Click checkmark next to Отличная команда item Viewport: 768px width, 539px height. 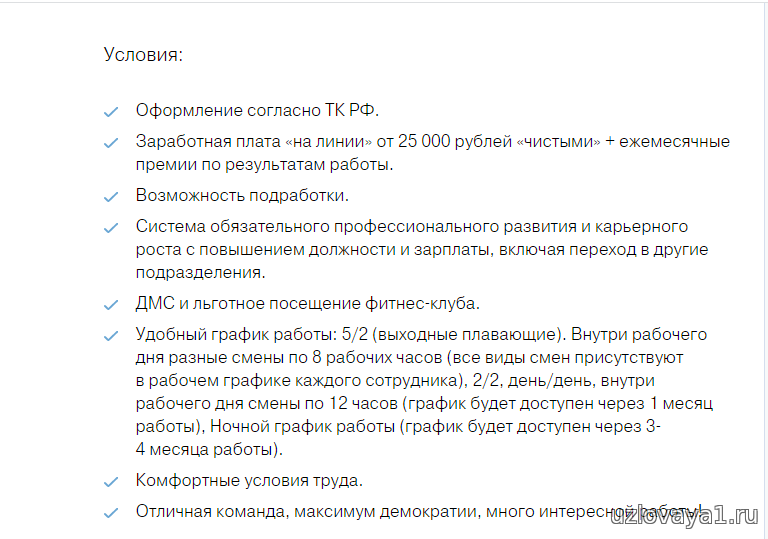click(x=111, y=513)
